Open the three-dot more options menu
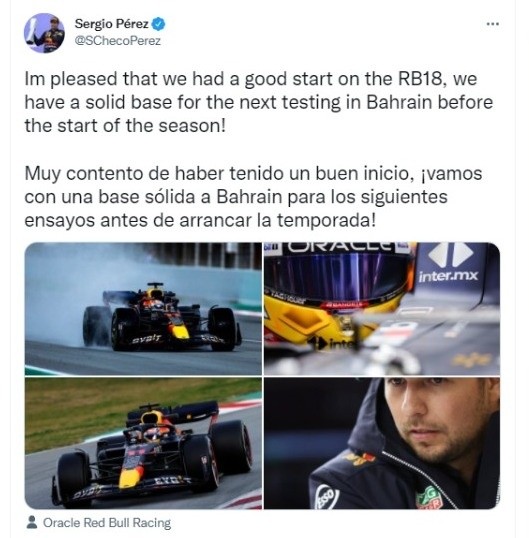Screen dimensions: 529x538 coord(492,24)
